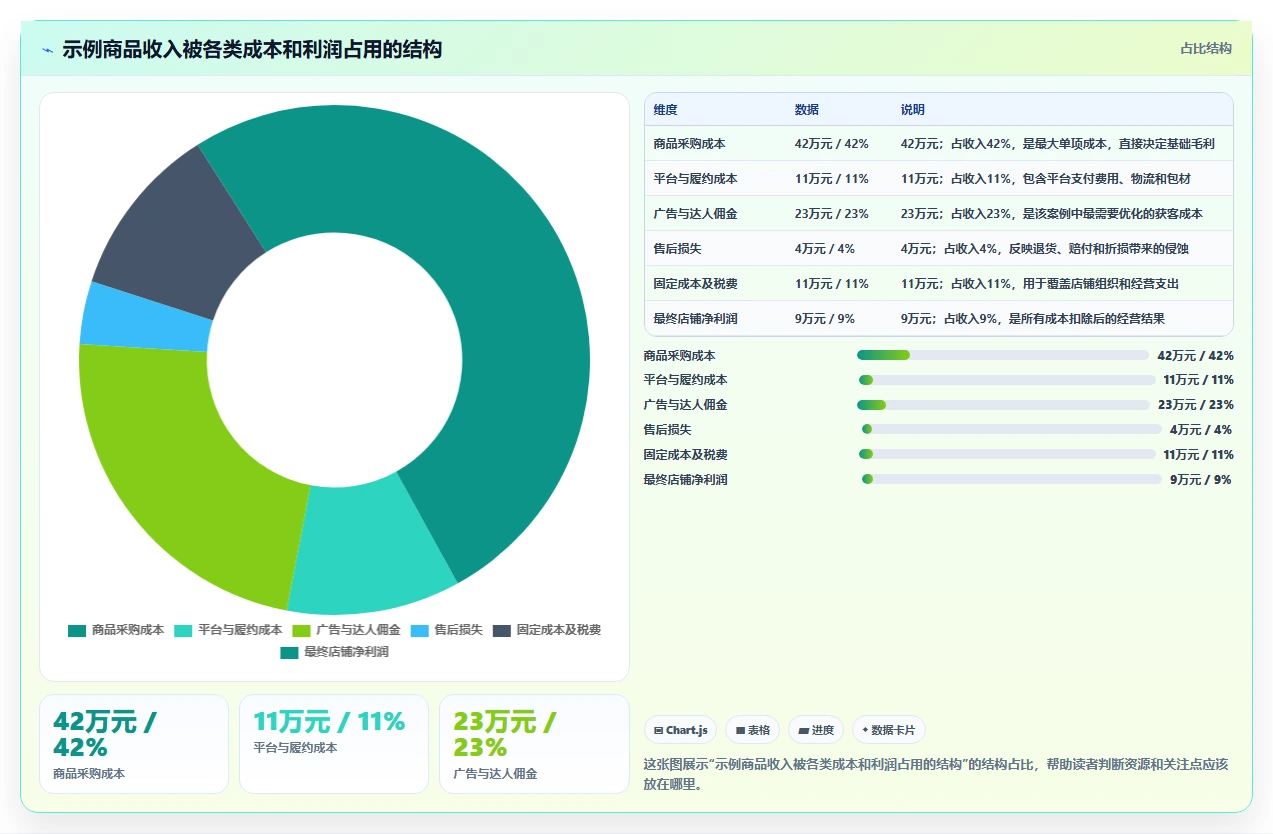
Task: Click the 说明 column header
Action: point(912,110)
